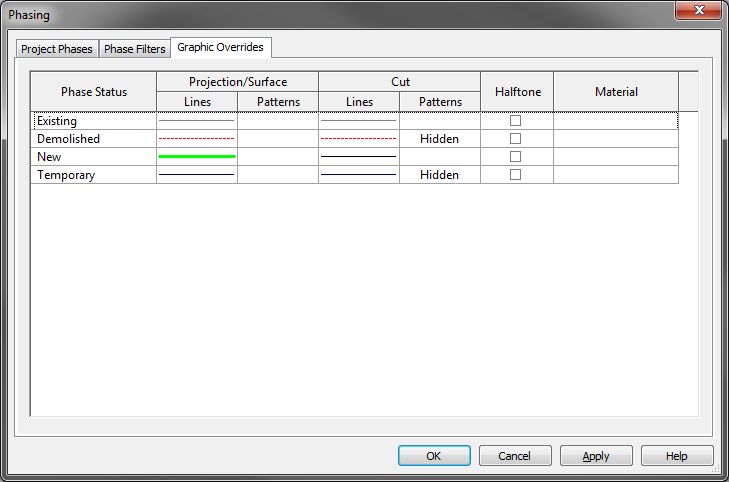Edit red dashed projection line for Demolished
Viewport: 729px width, 482px height.
pyautogui.click(x=197, y=139)
